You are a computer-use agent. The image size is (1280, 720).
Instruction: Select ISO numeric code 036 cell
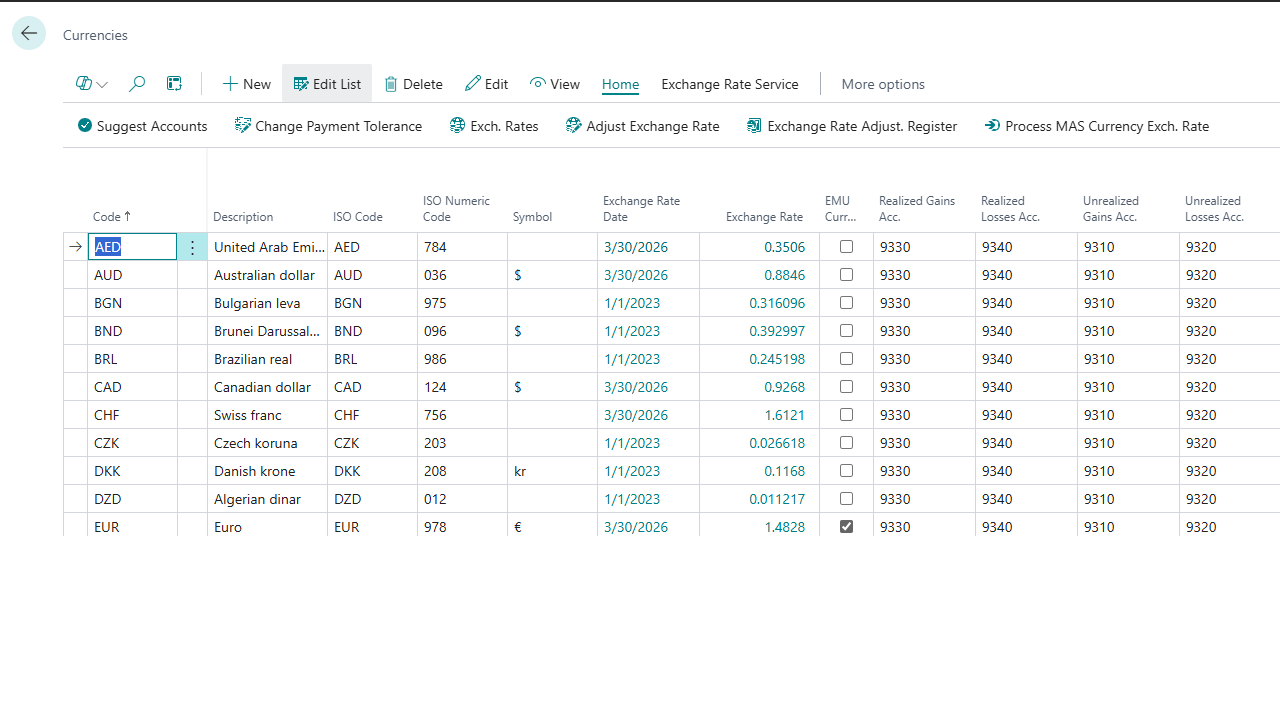[x=462, y=275]
